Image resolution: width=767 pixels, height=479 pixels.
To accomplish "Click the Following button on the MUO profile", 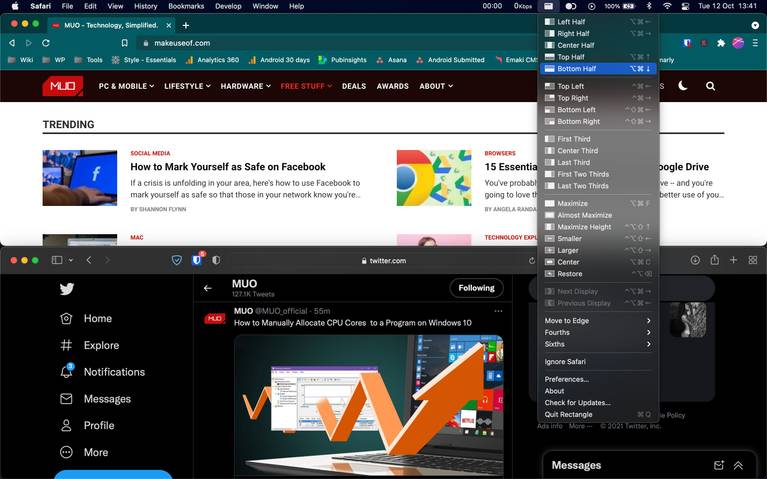I will [476, 288].
